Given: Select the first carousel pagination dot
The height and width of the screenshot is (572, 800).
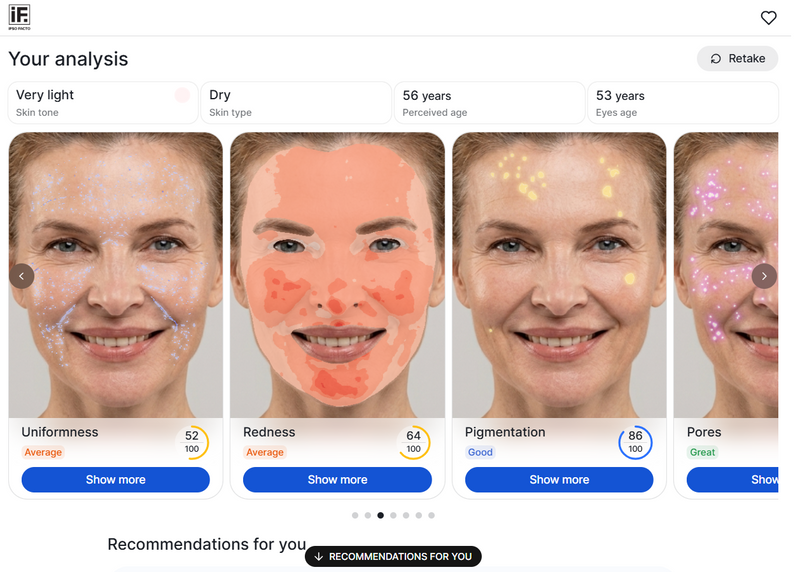Looking at the screenshot, I should (355, 515).
